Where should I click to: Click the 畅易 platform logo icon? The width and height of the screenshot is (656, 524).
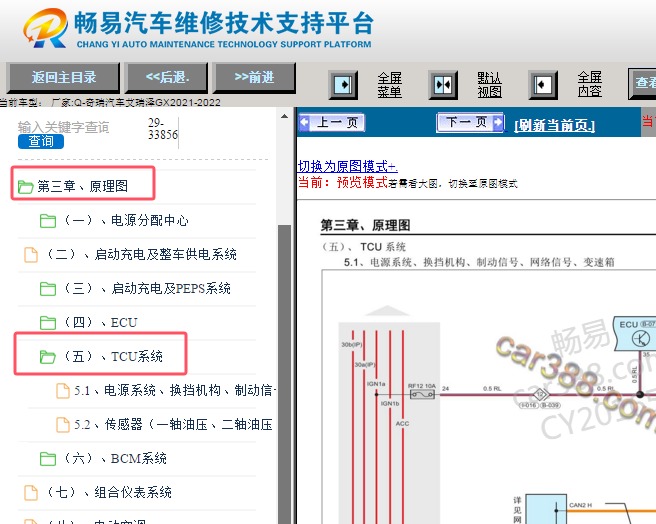click(46, 28)
